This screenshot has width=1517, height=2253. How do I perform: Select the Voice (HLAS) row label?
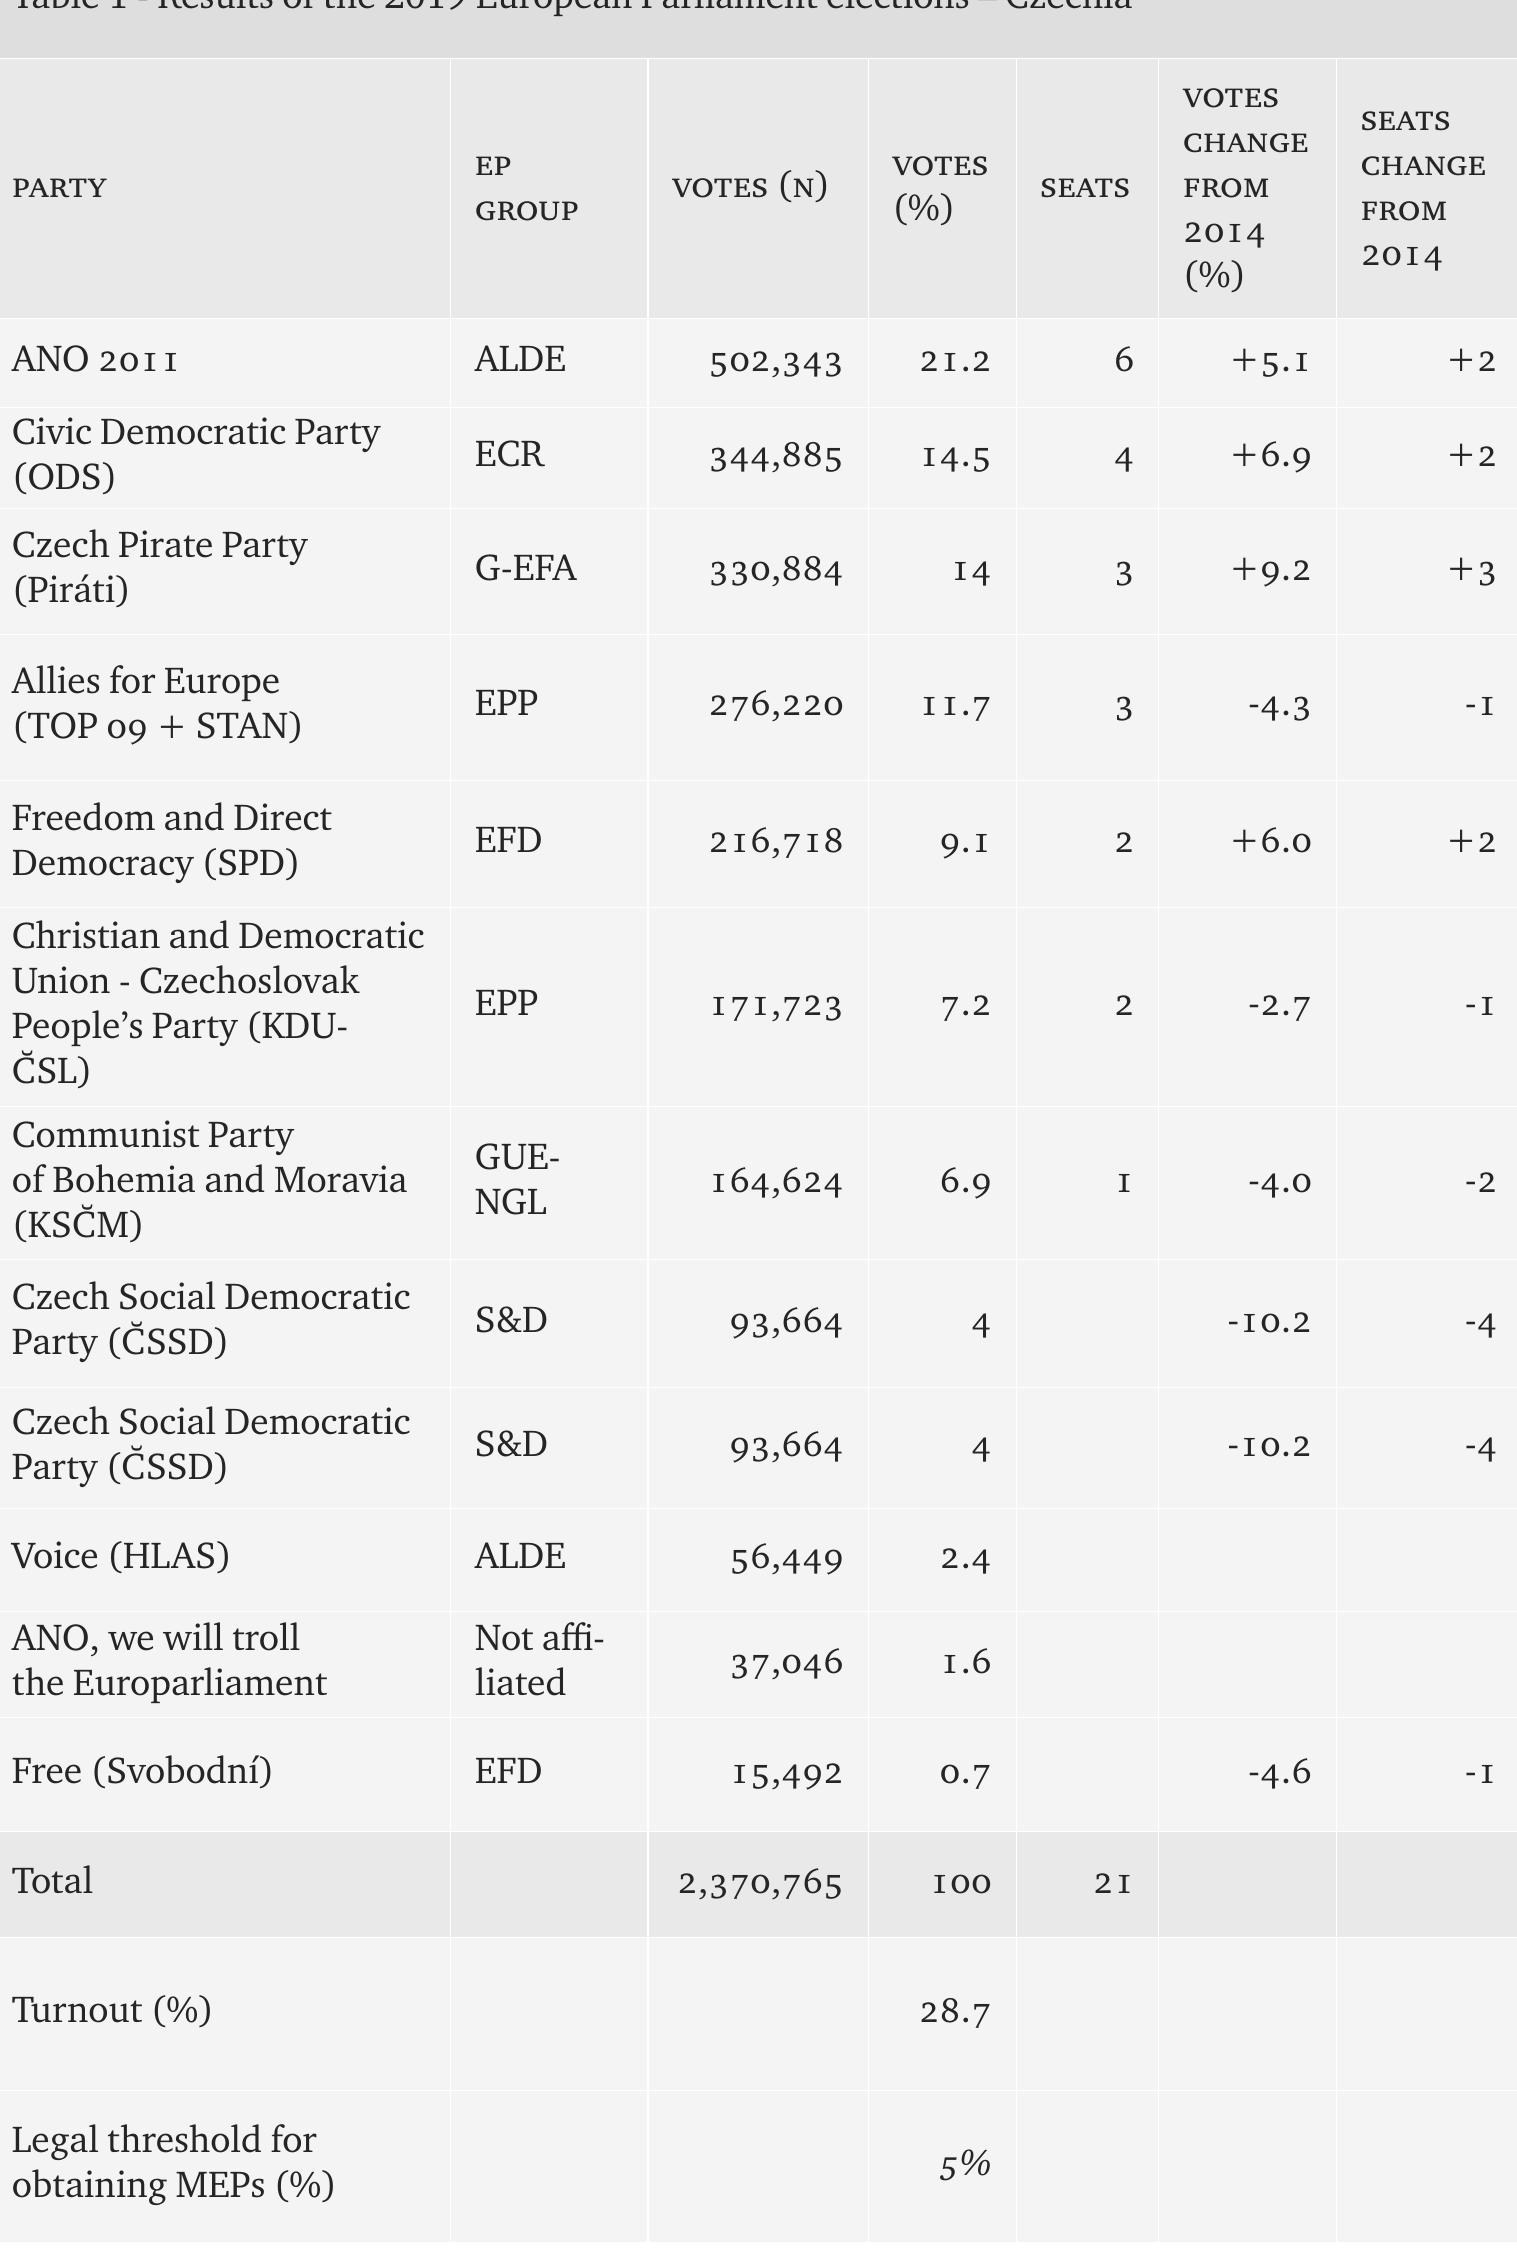(121, 1556)
